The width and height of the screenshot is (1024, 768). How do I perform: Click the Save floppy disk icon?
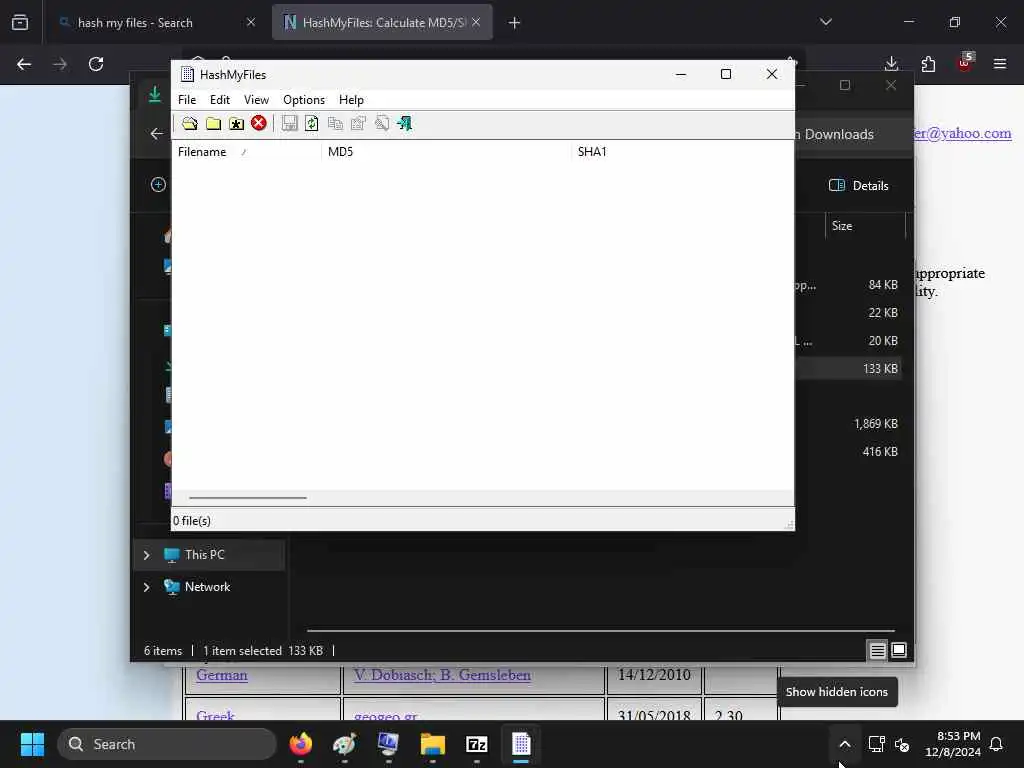pyautogui.click(x=289, y=123)
